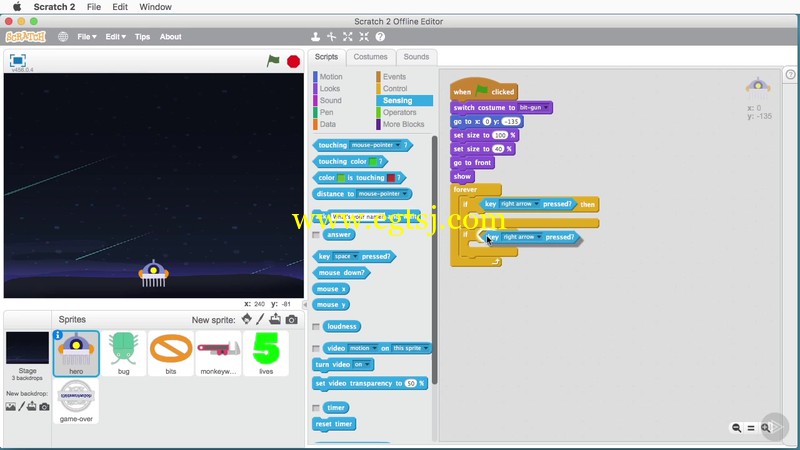Image resolution: width=800 pixels, height=450 pixels.
Task: Zoom out the scripts area
Action: coord(736,428)
